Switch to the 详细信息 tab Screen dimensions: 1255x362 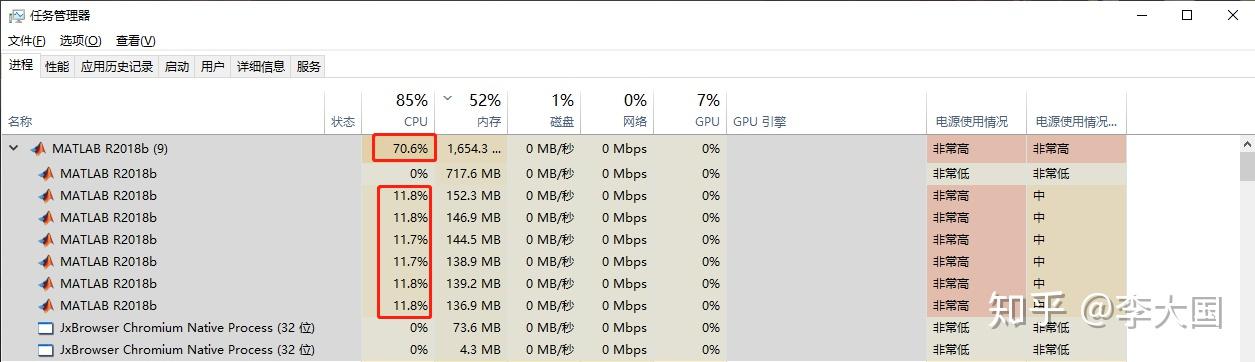click(261, 66)
